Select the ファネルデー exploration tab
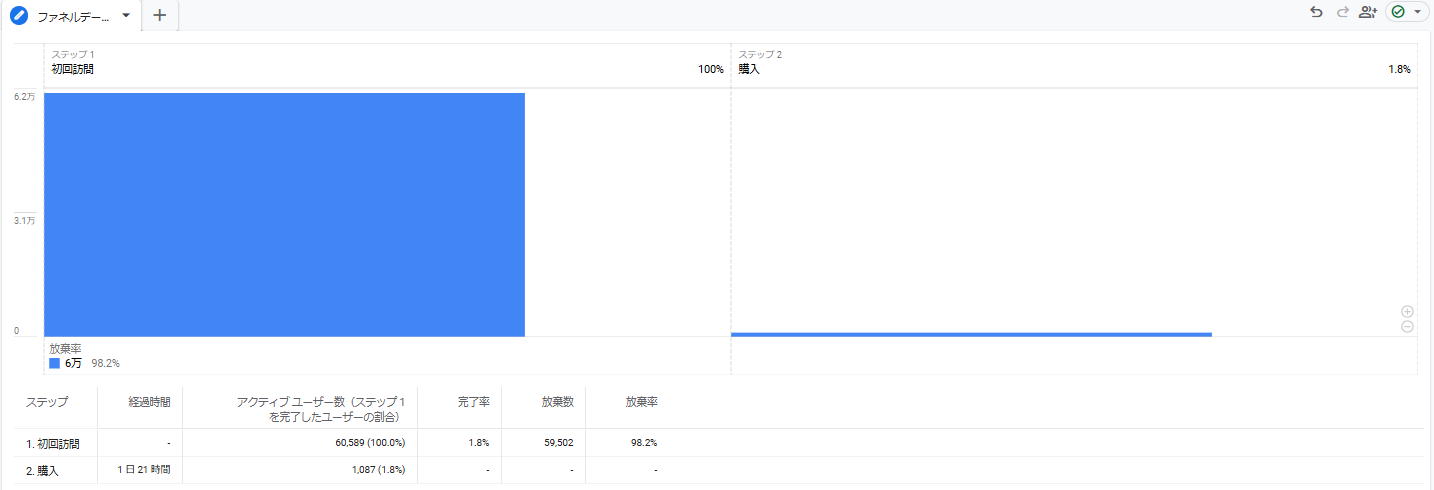Image resolution: width=1434 pixels, height=490 pixels. [72, 17]
